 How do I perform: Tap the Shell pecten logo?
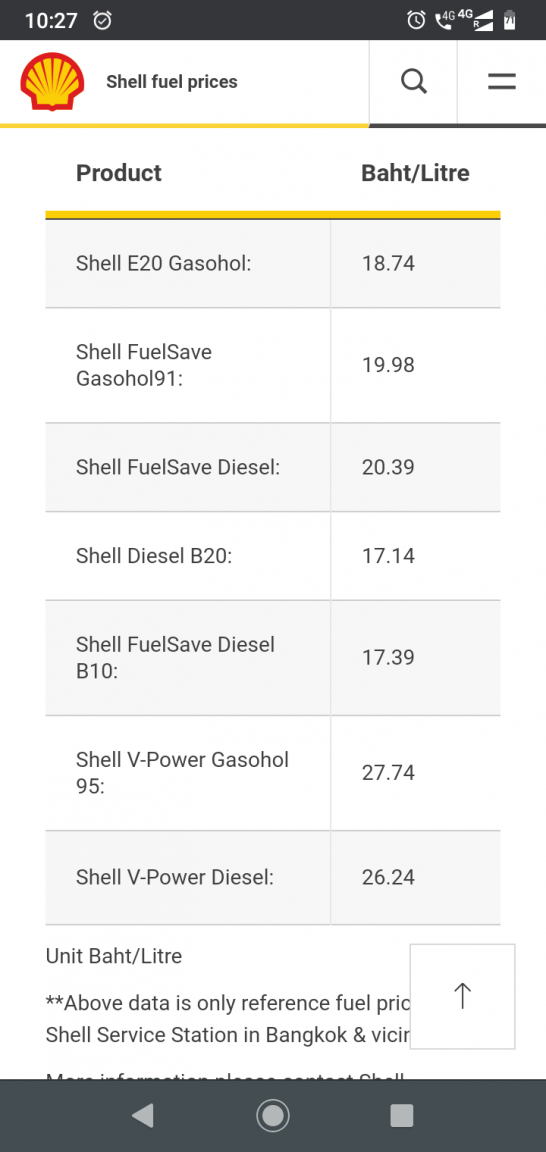click(x=52, y=82)
